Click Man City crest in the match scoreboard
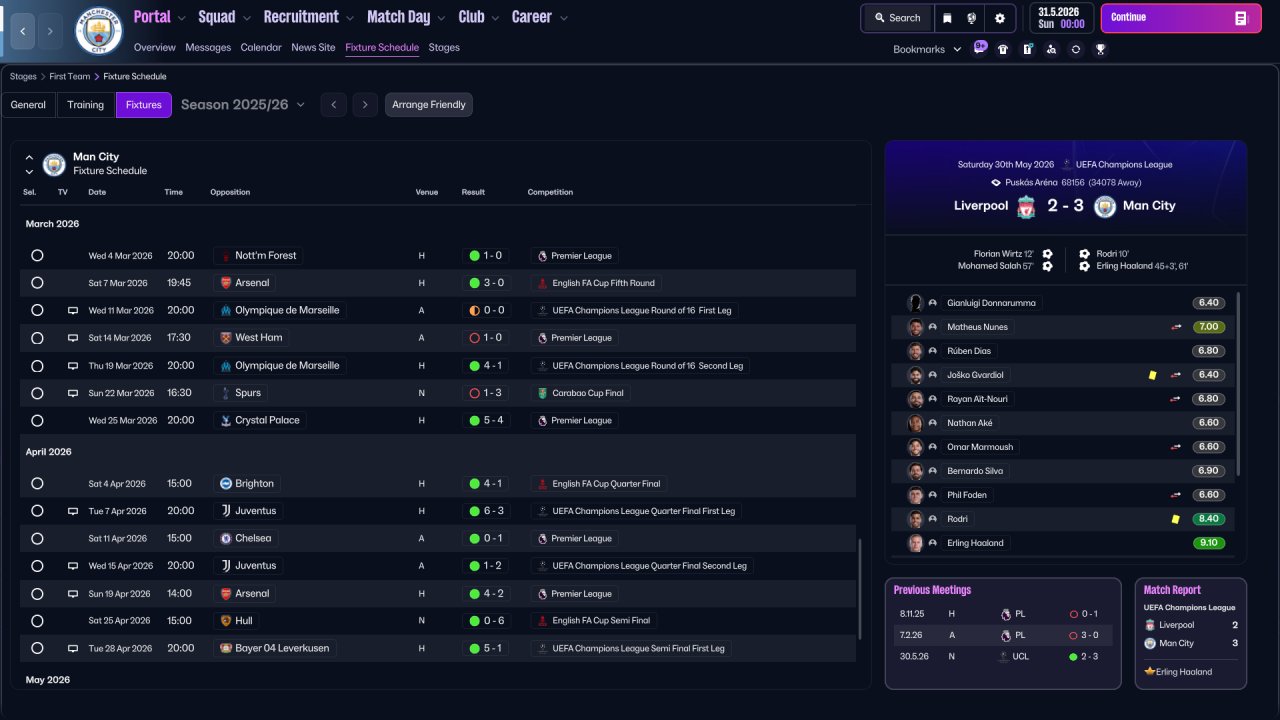 click(x=1105, y=206)
